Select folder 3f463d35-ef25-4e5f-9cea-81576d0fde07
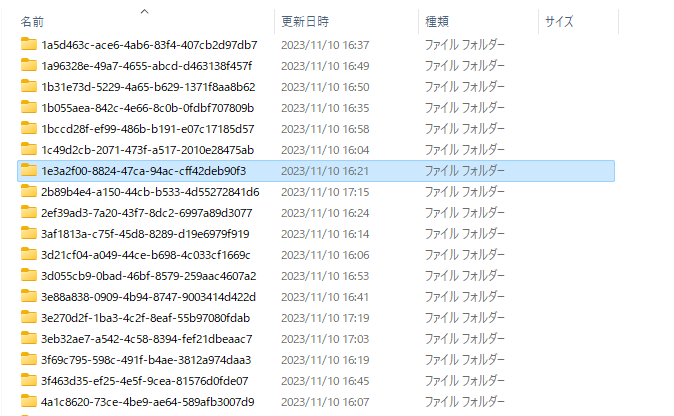 pyautogui.click(x=144, y=381)
